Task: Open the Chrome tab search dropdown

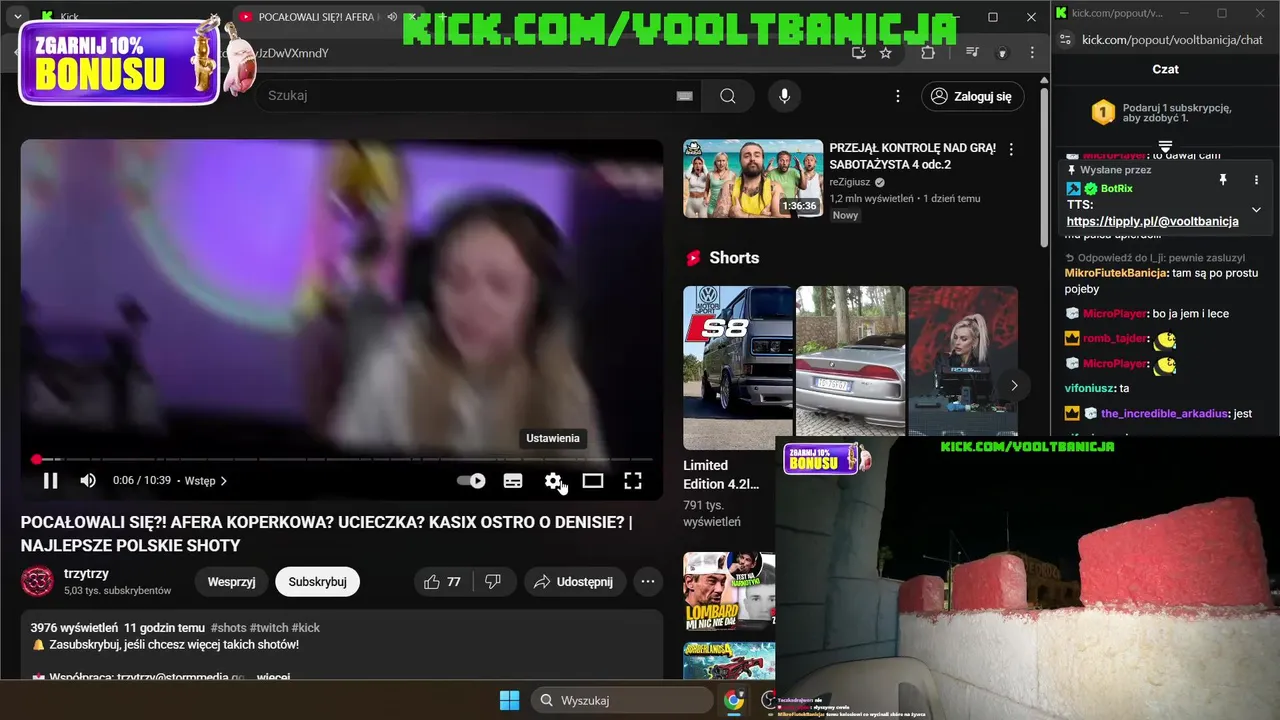Action: coord(18,17)
